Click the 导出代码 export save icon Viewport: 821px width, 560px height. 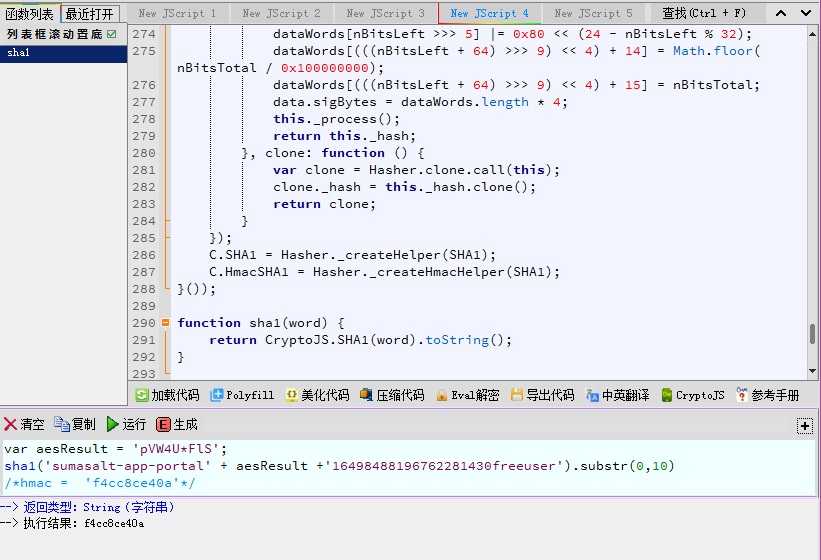(x=517, y=395)
